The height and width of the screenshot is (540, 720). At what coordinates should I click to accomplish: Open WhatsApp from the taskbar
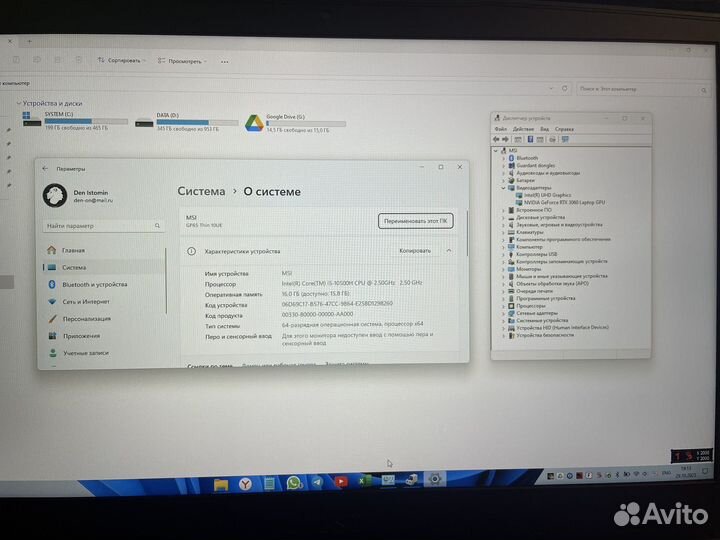pos(294,483)
